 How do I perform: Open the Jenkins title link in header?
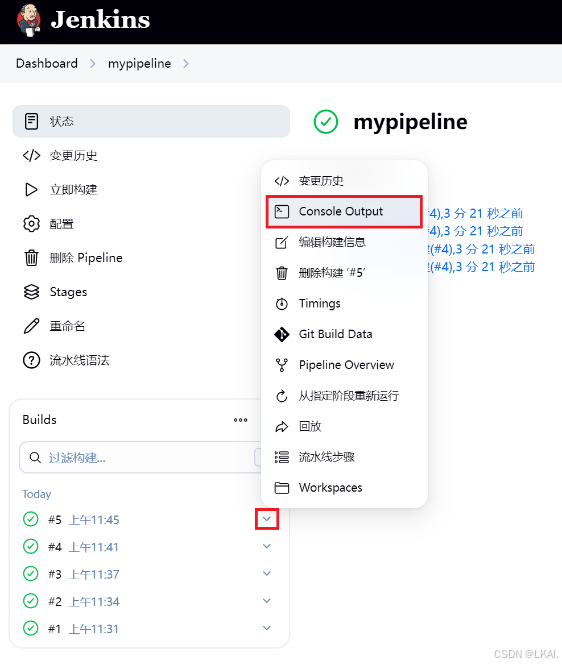click(x=100, y=20)
